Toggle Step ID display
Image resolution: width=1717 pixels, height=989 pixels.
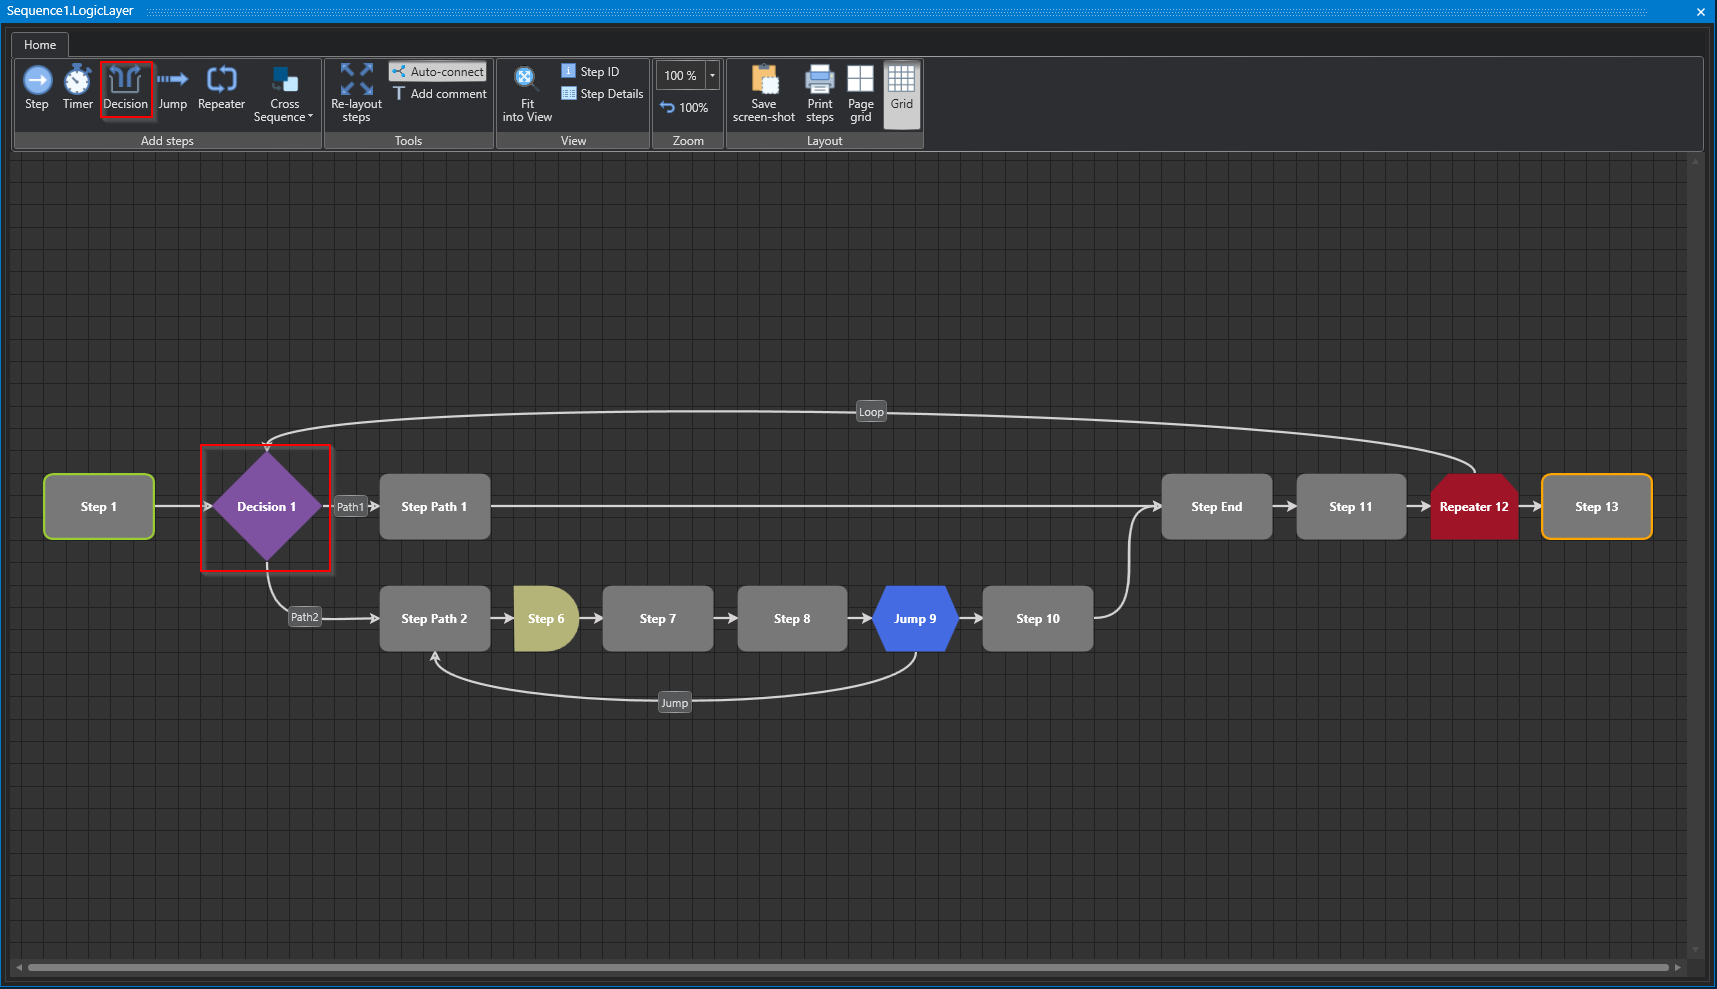pos(590,72)
